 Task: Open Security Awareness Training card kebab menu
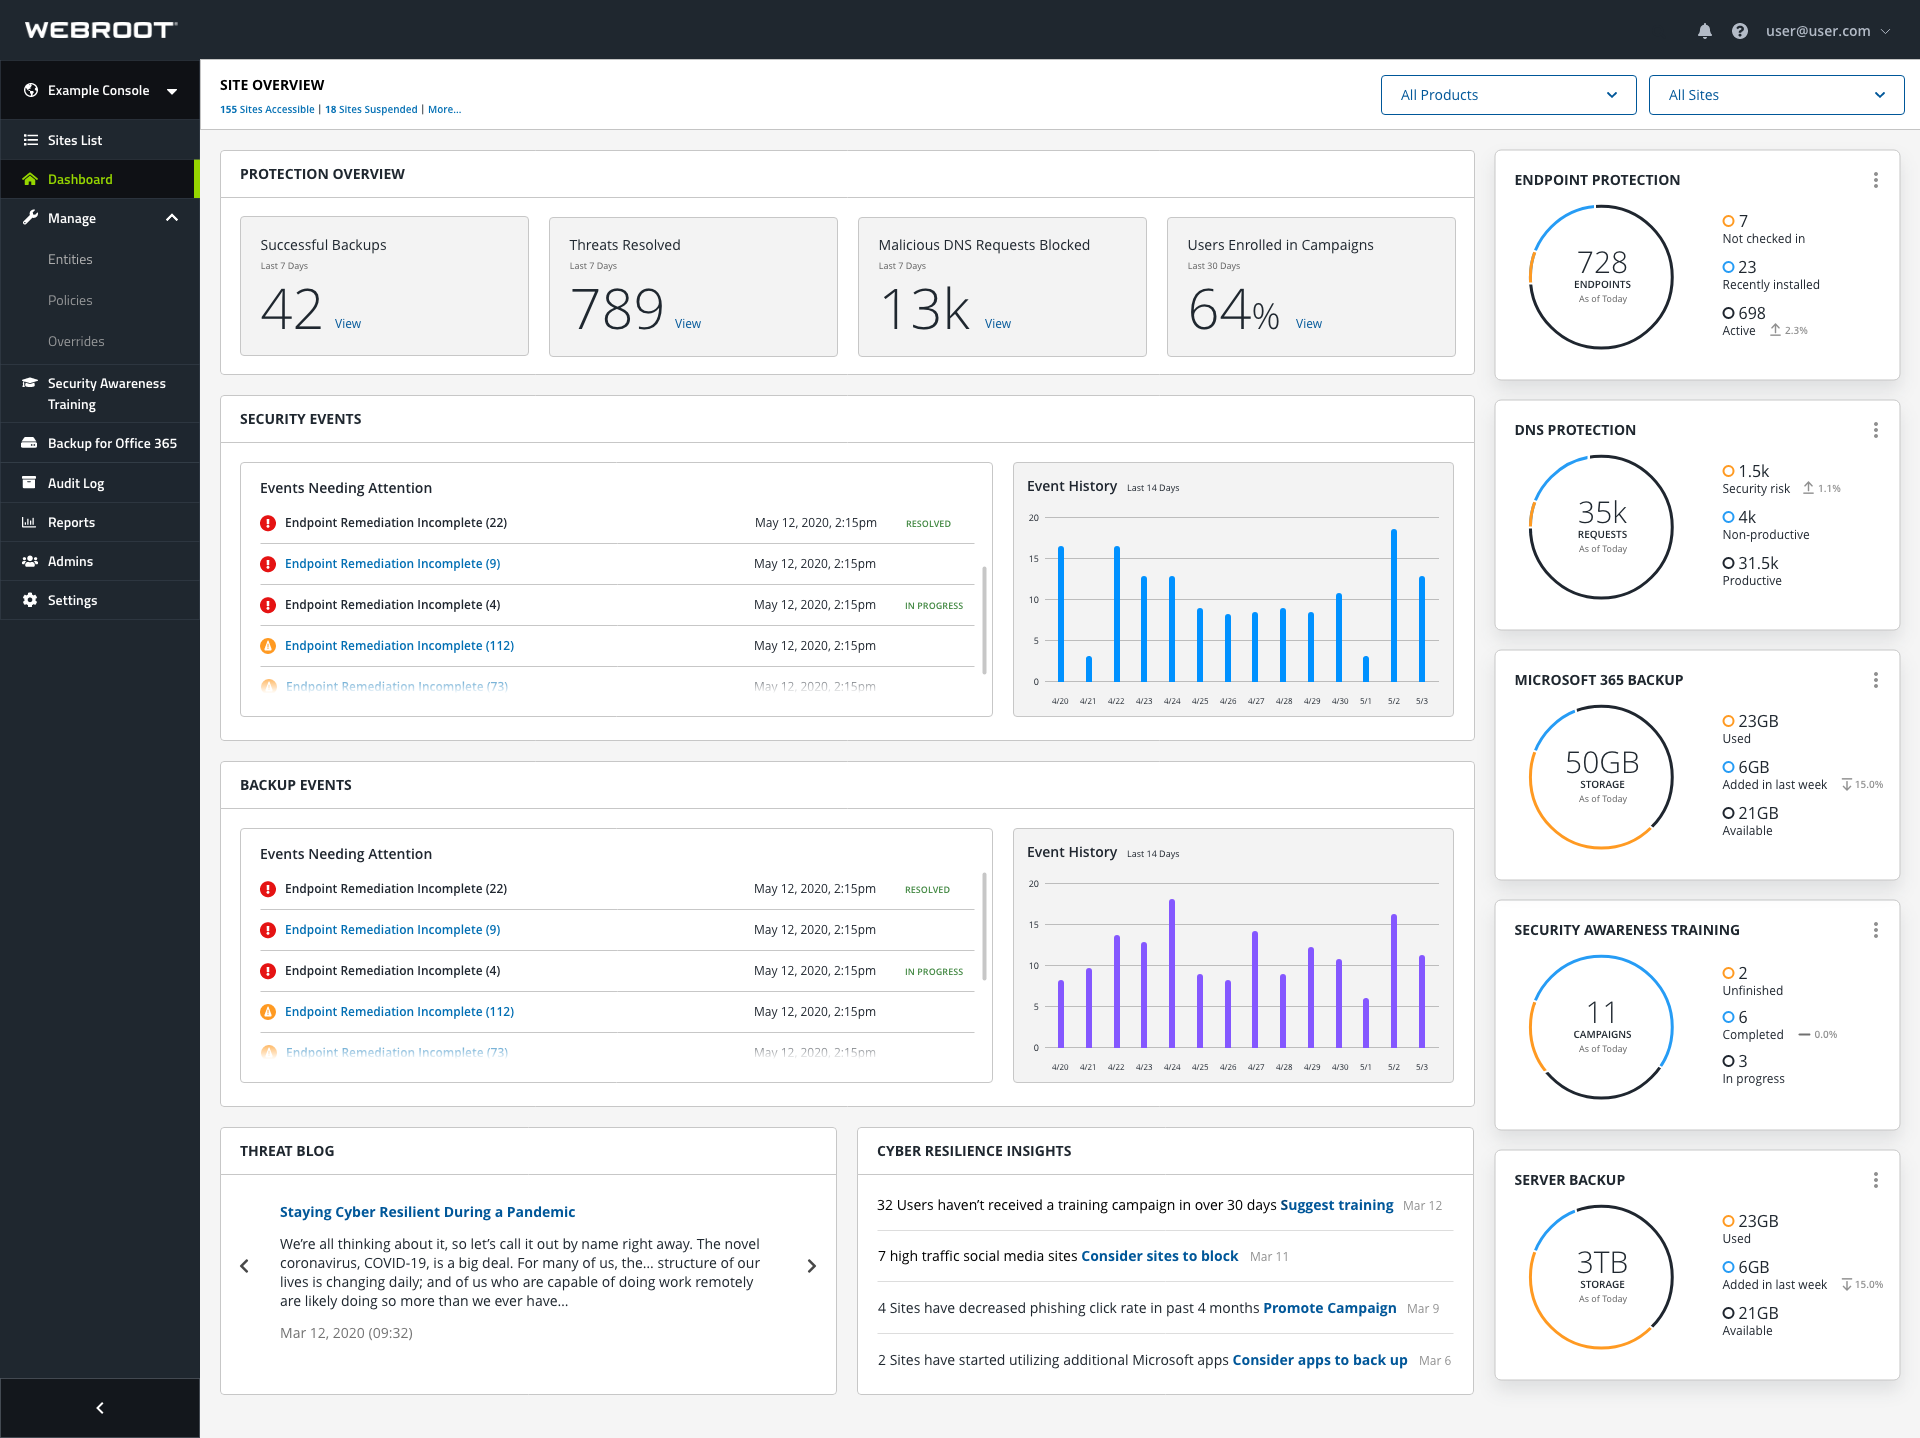1875,930
